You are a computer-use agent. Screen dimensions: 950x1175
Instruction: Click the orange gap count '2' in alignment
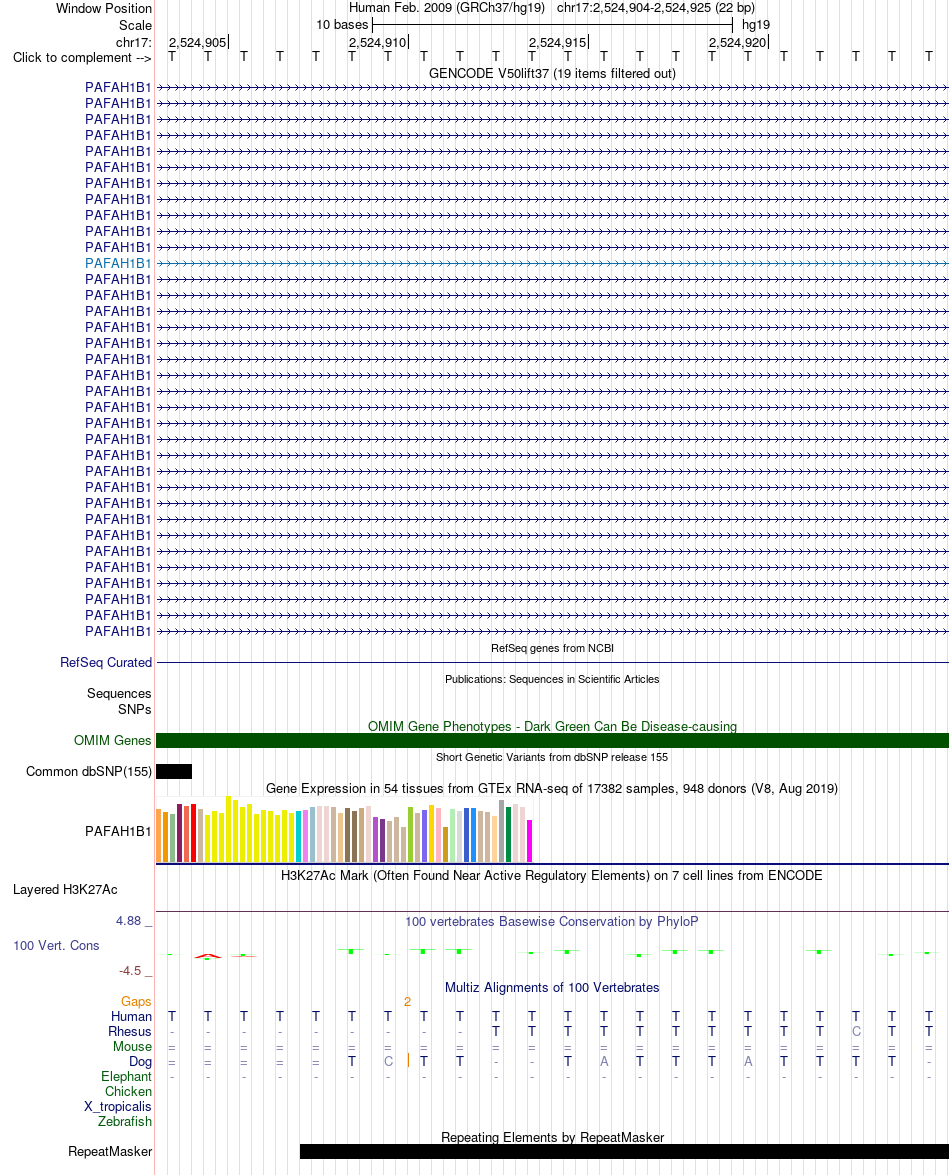tap(408, 1002)
